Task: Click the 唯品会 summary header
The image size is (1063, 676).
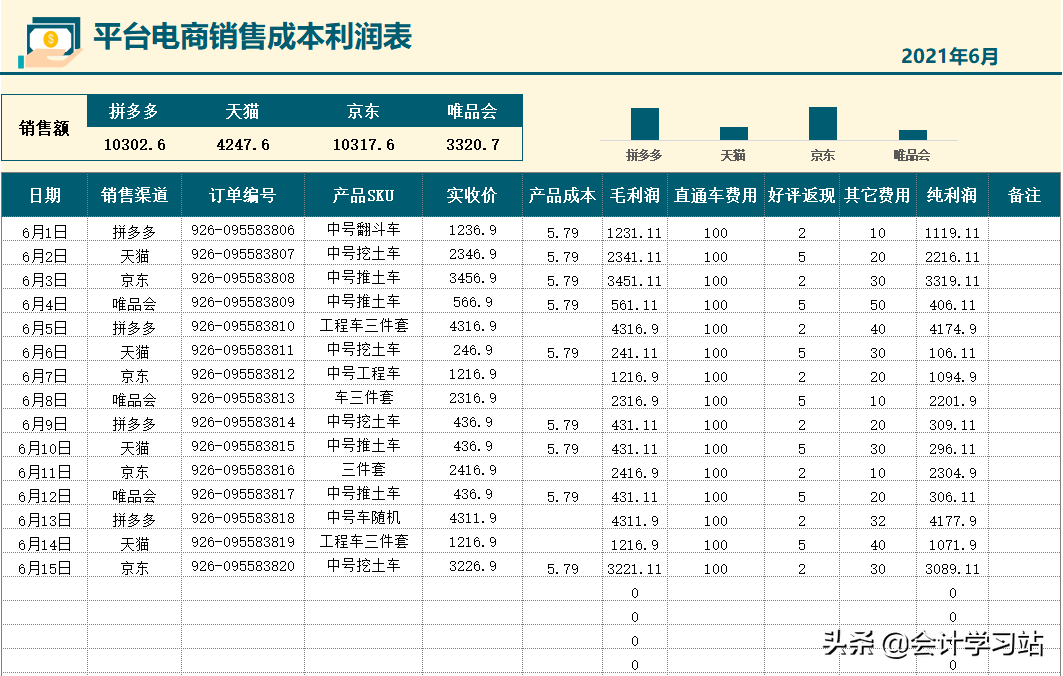Action: [x=473, y=111]
